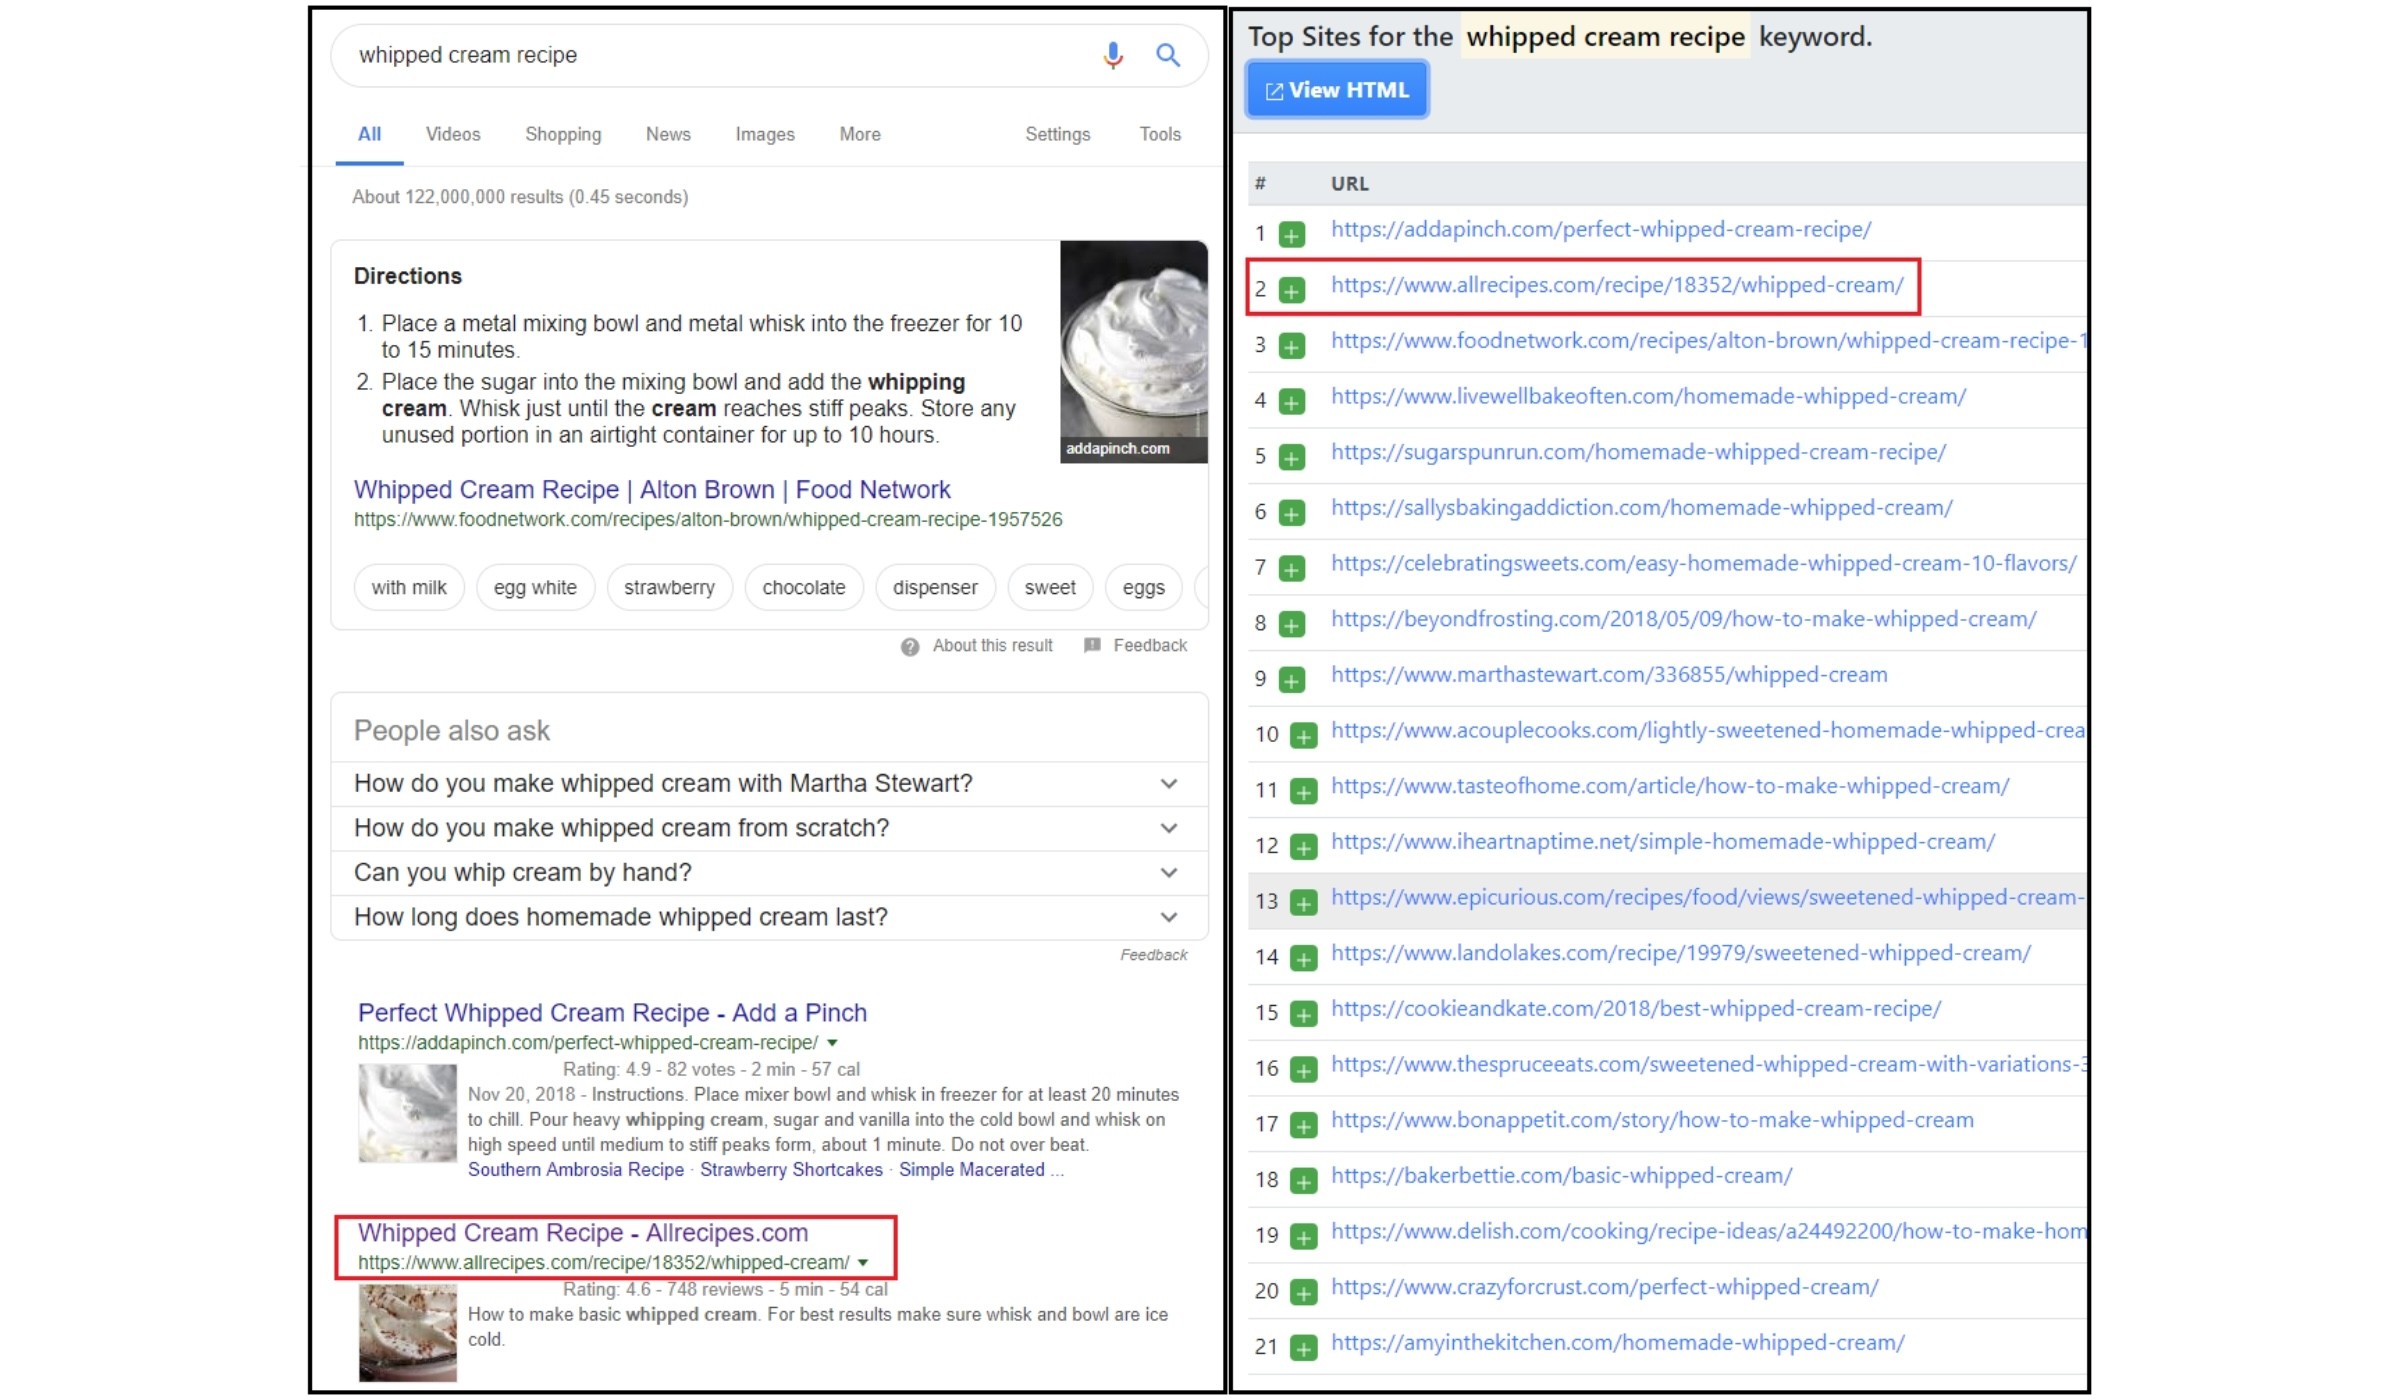Open the addapinch.com URL in row 1

(1601, 230)
